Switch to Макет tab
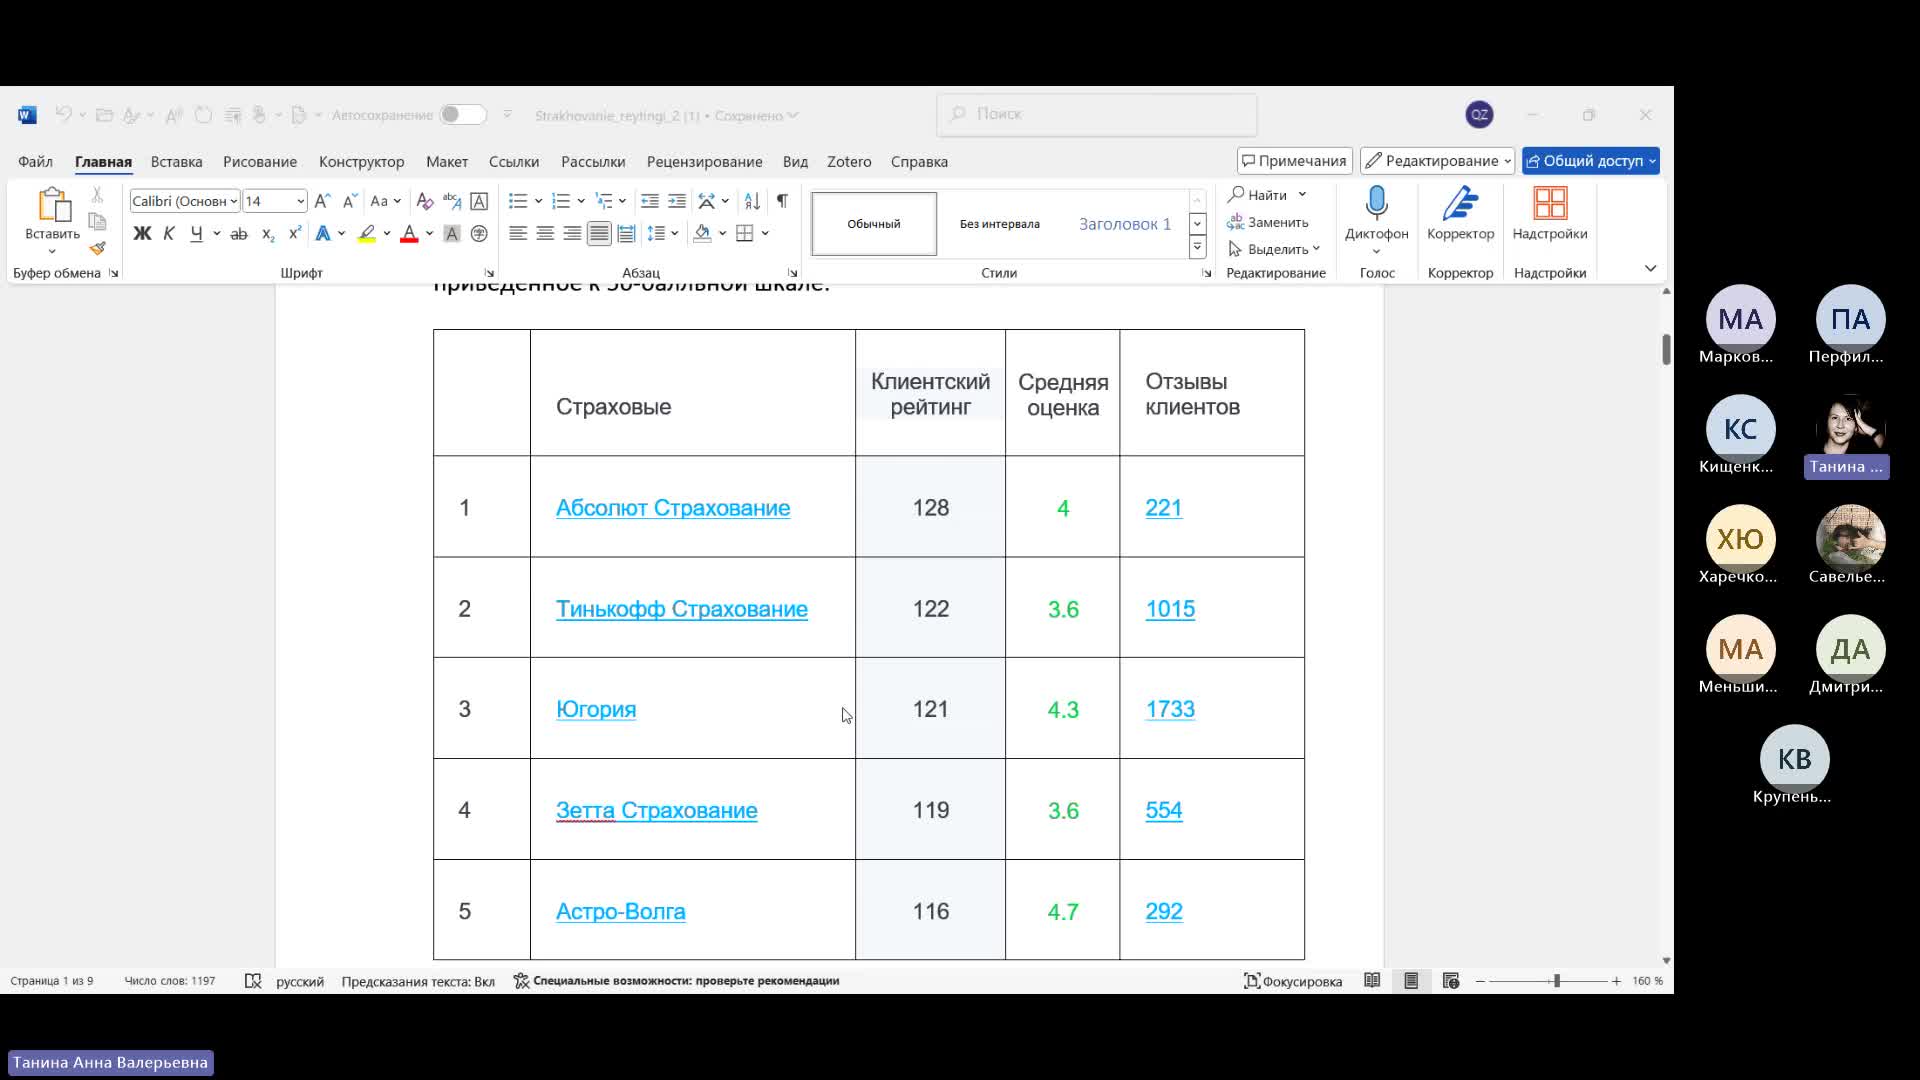1920x1080 pixels. [446, 161]
